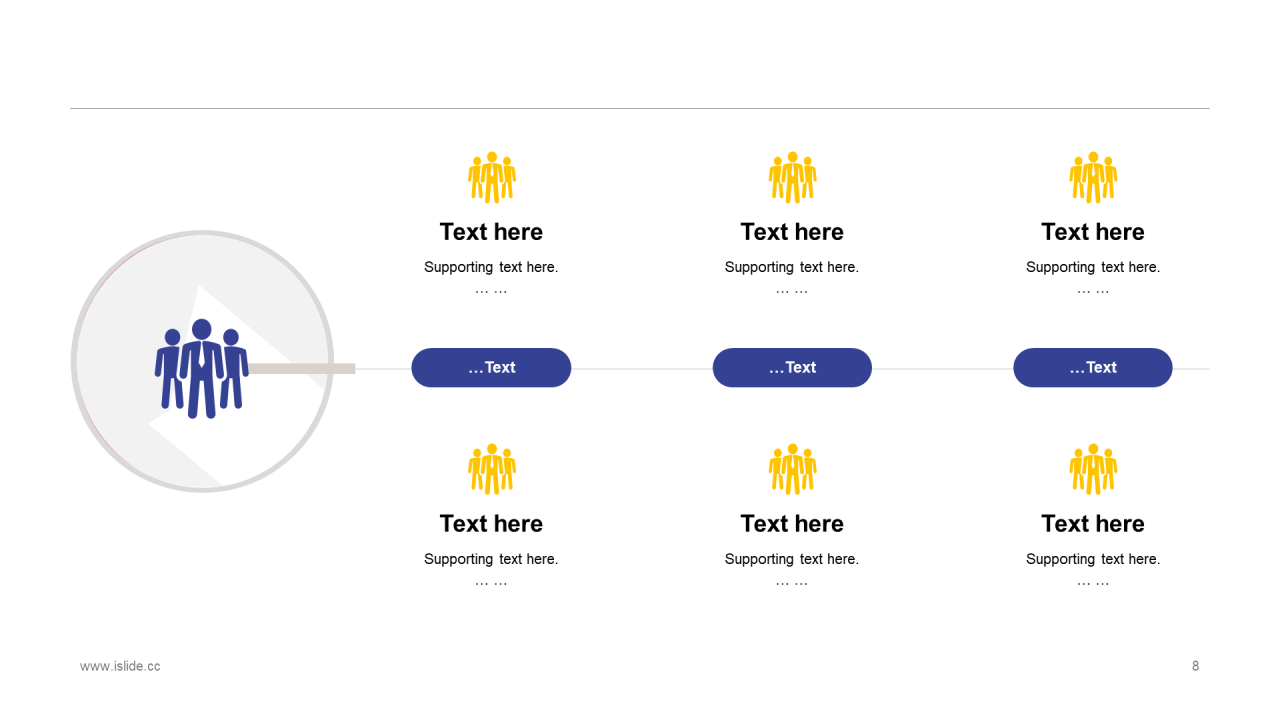
Task: Select the bottom-middle "Text here" heading
Action: [792, 524]
